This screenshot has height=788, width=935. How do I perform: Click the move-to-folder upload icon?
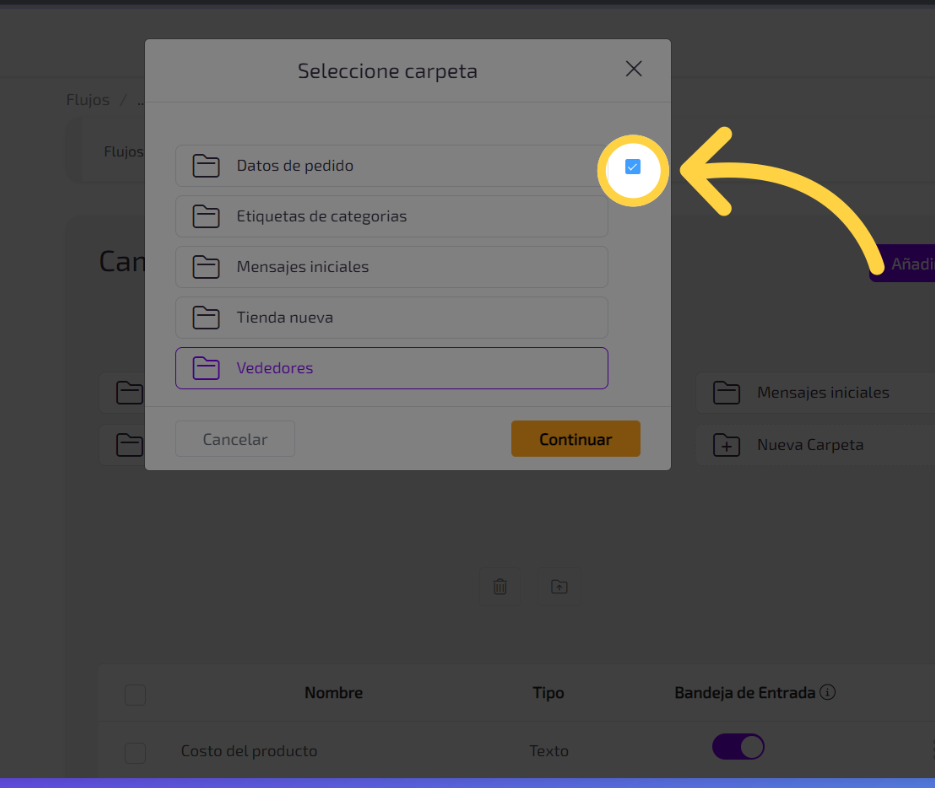pyautogui.click(x=559, y=587)
